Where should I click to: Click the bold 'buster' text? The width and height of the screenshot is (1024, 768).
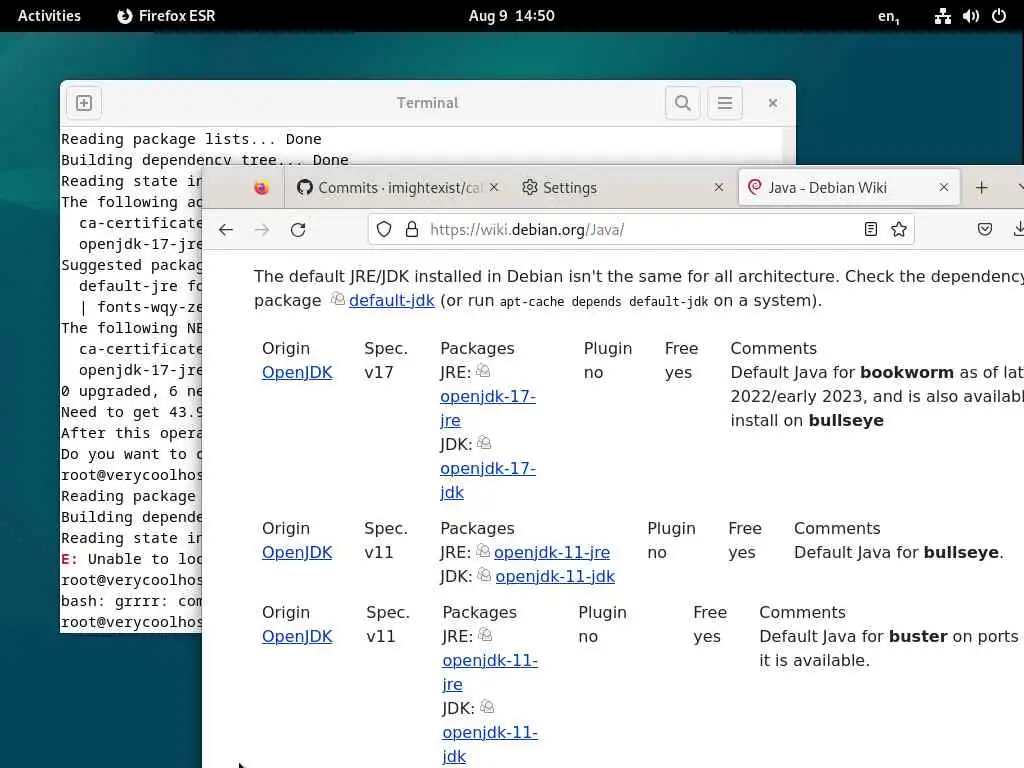[x=918, y=637]
